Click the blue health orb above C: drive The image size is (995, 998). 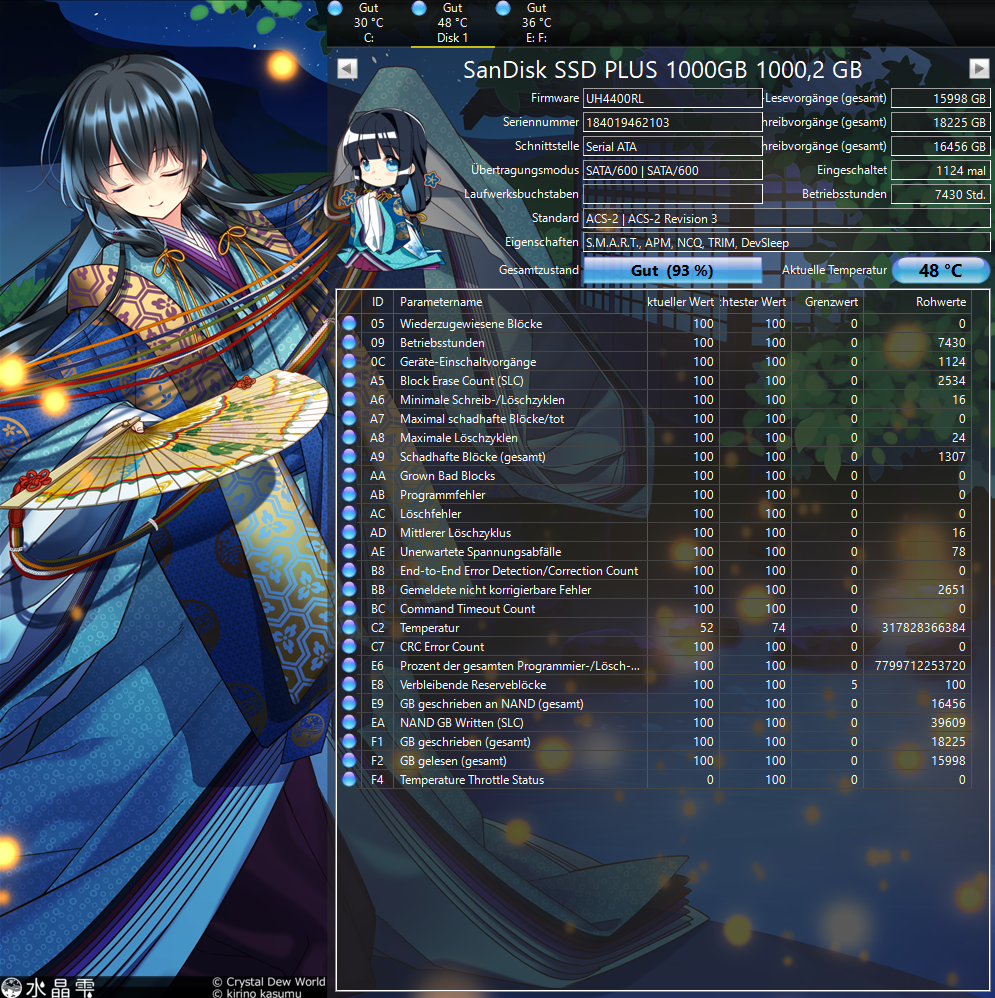[x=335, y=8]
